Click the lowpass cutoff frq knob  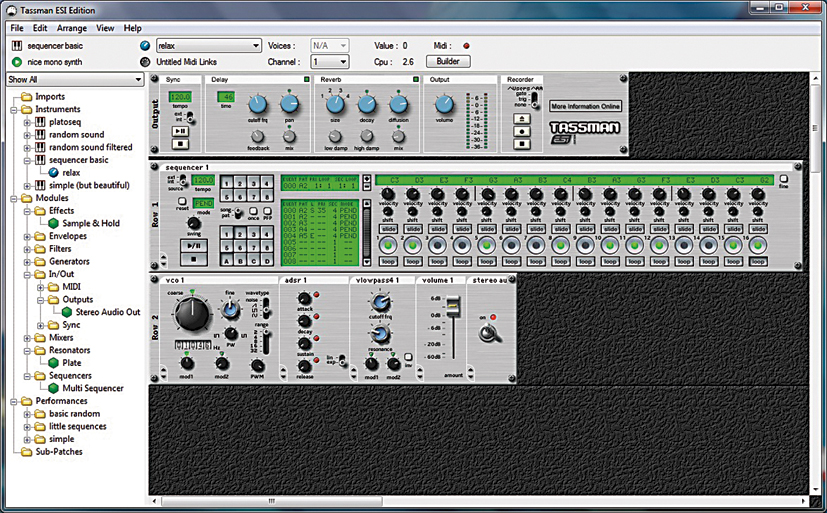pyautogui.click(x=380, y=302)
